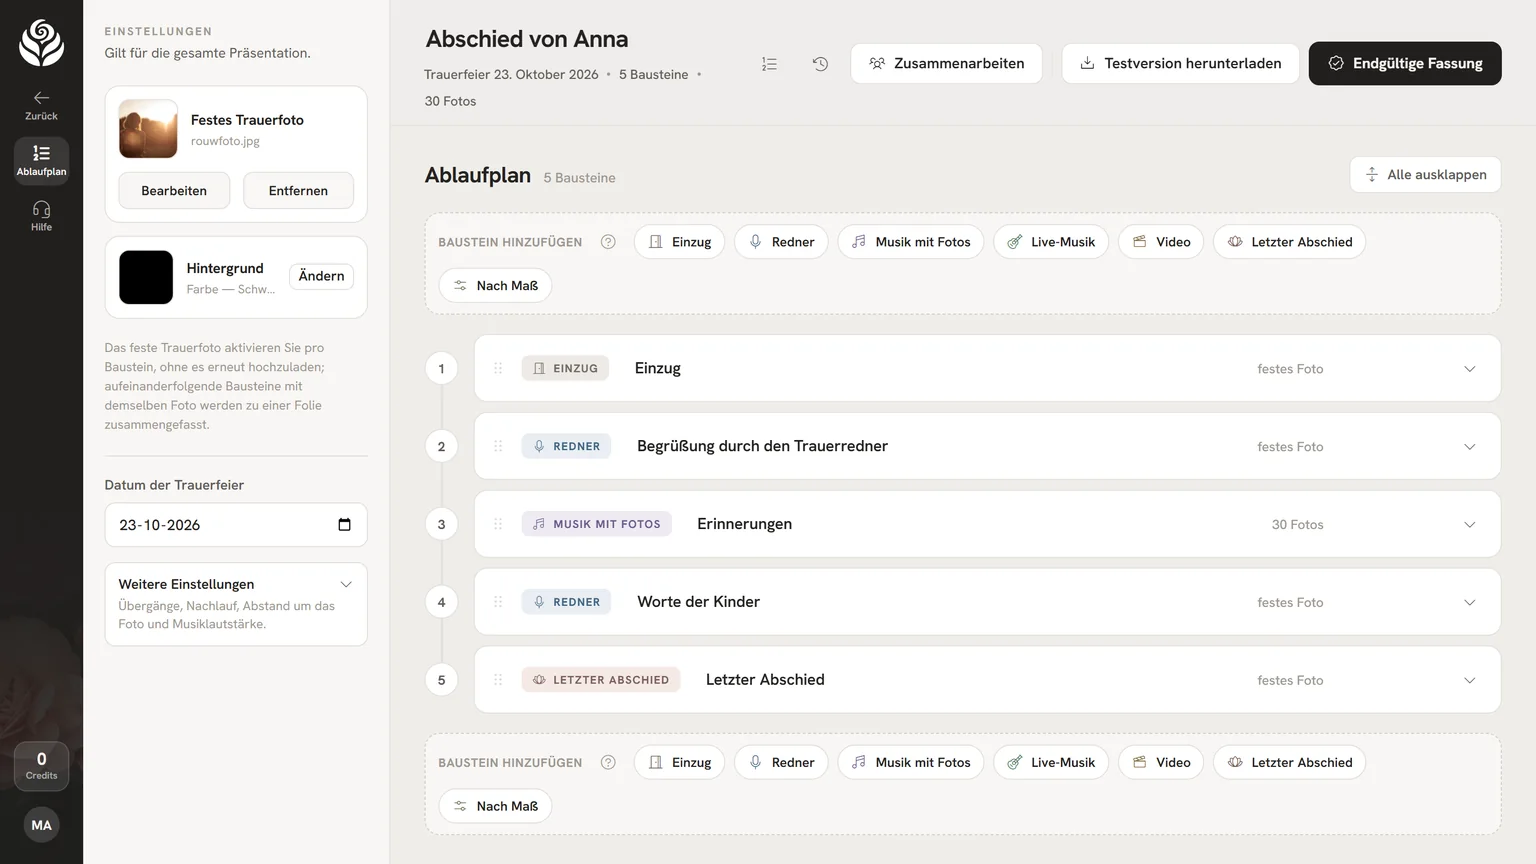The height and width of the screenshot is (864, 1536).
Task: Go back with the Zurück arrow
Action: pyautogui.click(x=41, y=104)
